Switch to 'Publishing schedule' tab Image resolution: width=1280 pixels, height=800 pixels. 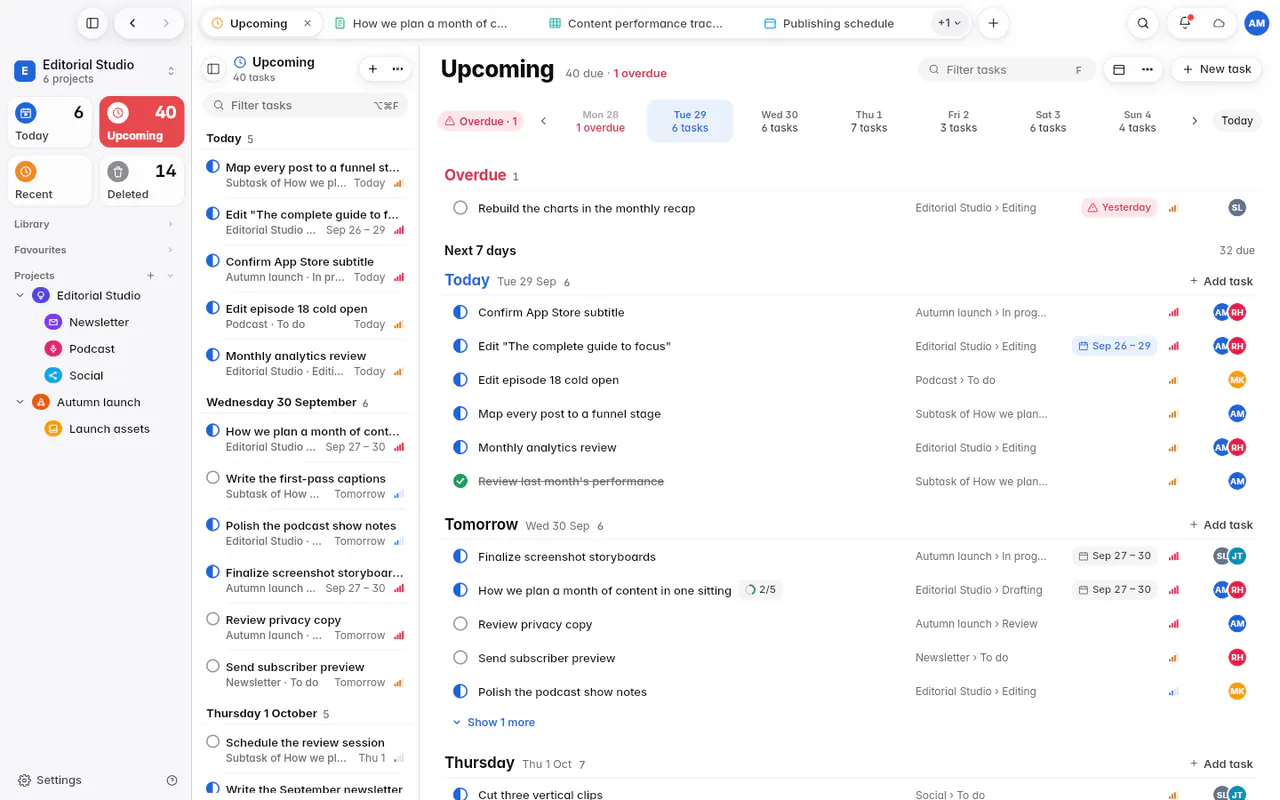[x=829, y=23]
